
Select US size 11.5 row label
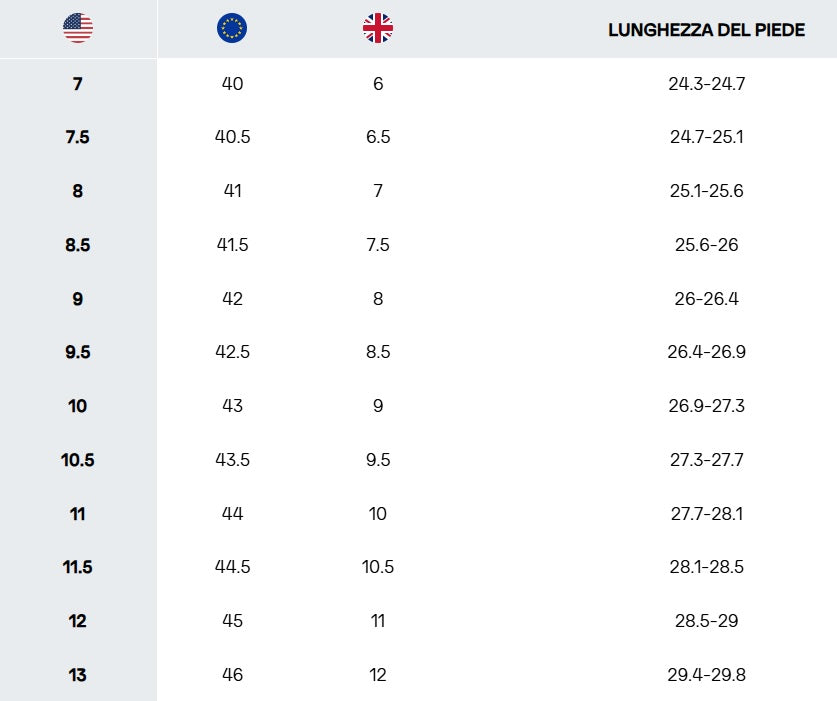point(78,566)
